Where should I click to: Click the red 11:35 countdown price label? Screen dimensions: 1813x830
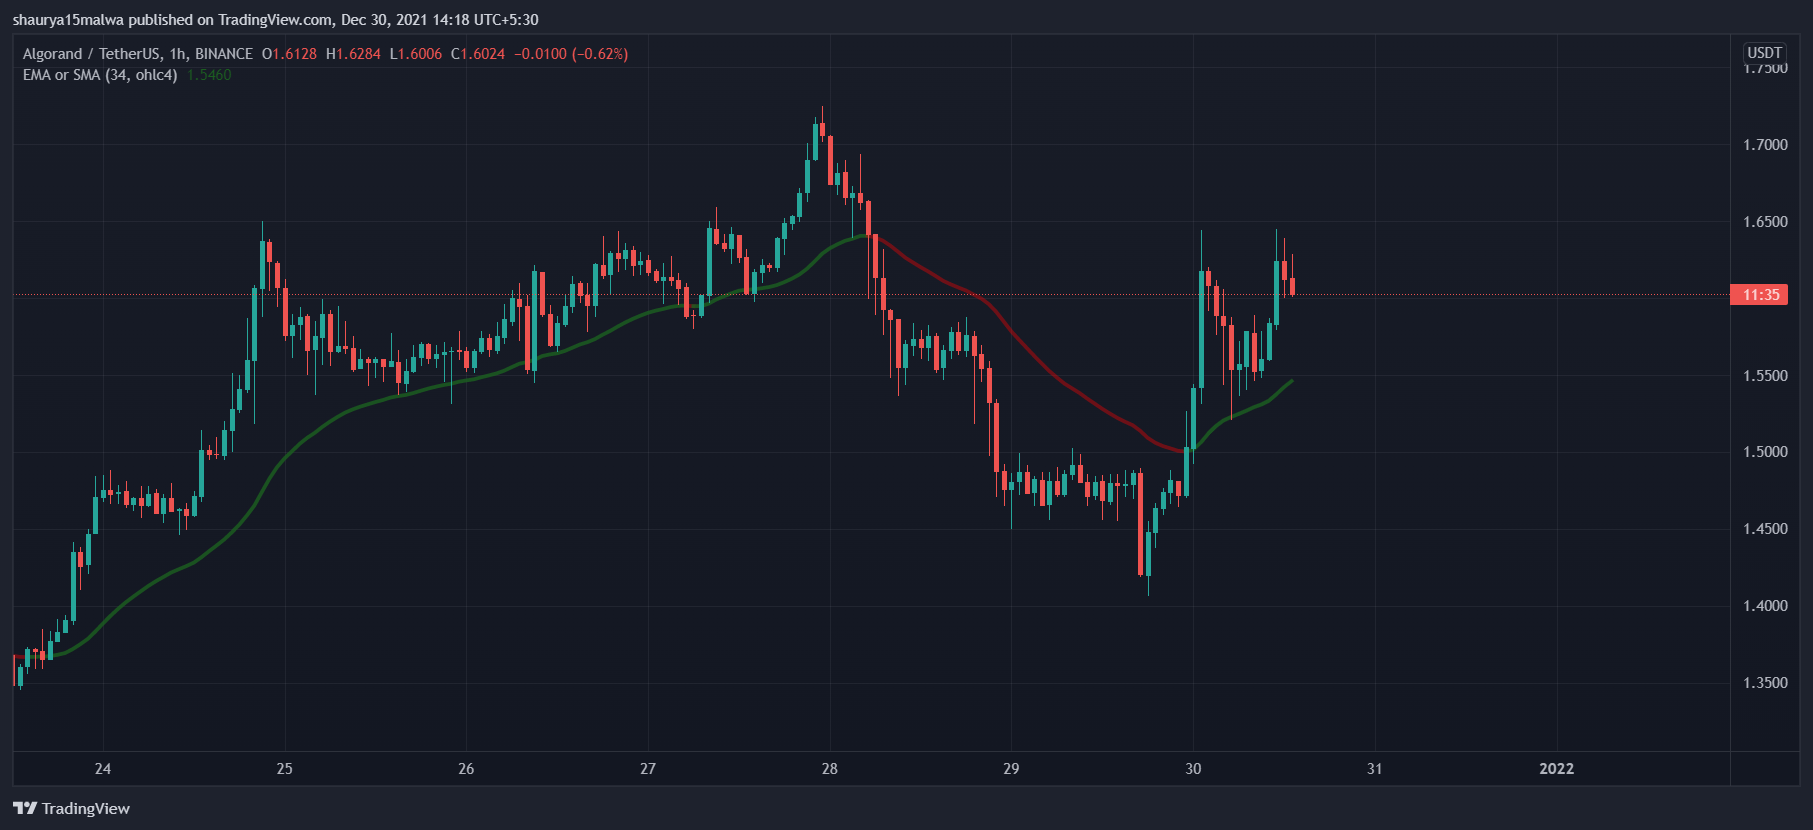pos(1760,295)
